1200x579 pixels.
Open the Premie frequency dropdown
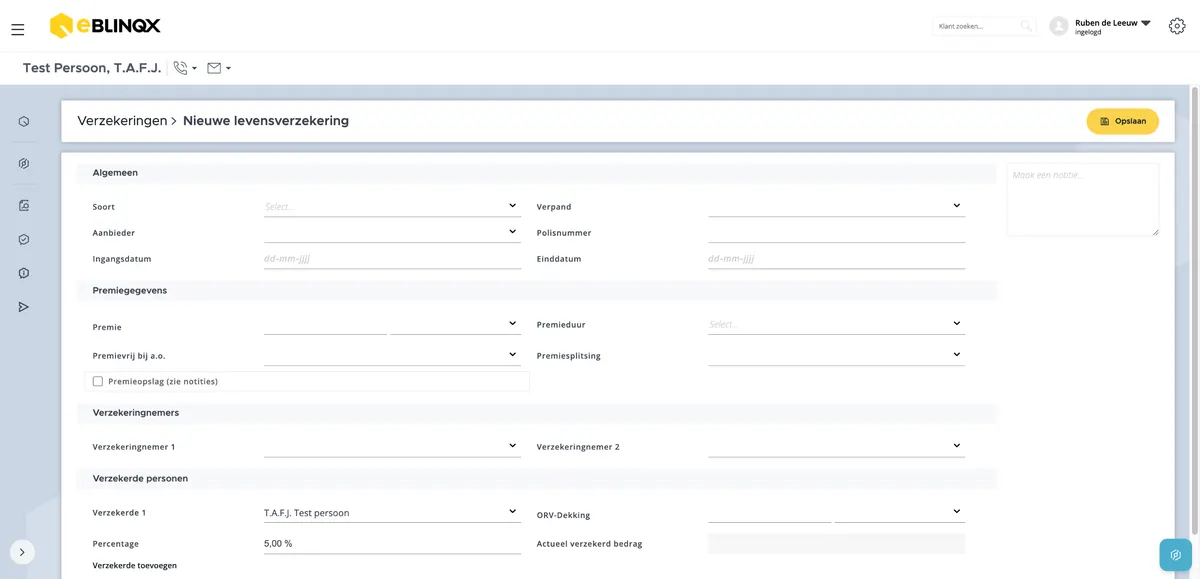[456, 325]
